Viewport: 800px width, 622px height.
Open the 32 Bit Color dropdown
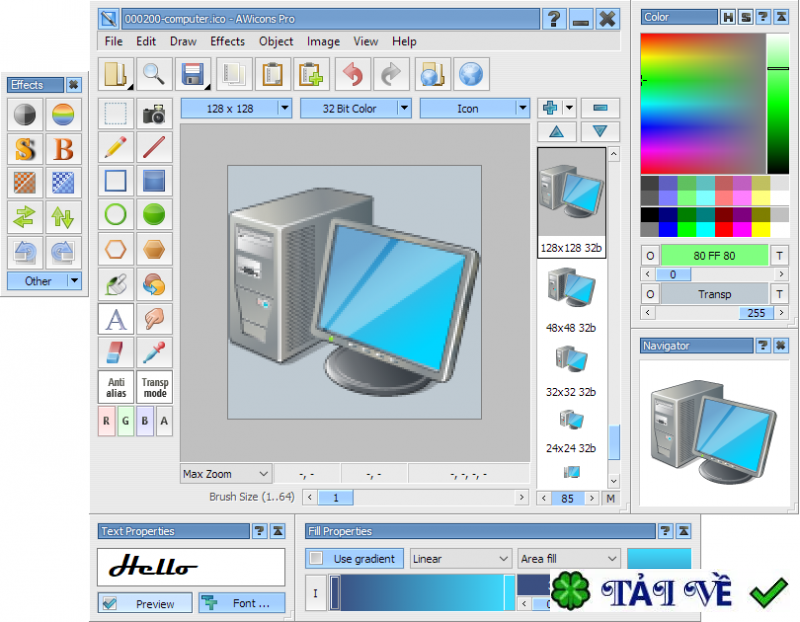point(356,108)
